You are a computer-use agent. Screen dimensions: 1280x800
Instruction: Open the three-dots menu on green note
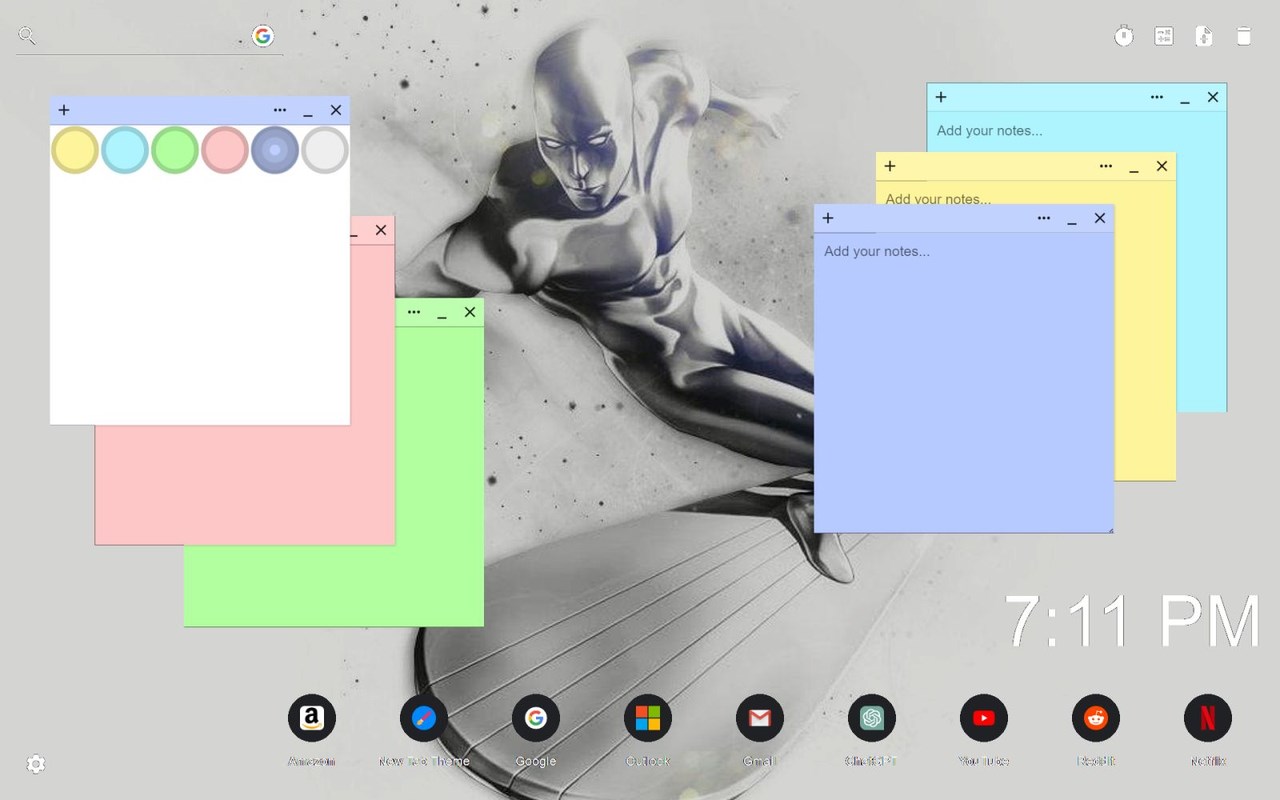point(414,312)
